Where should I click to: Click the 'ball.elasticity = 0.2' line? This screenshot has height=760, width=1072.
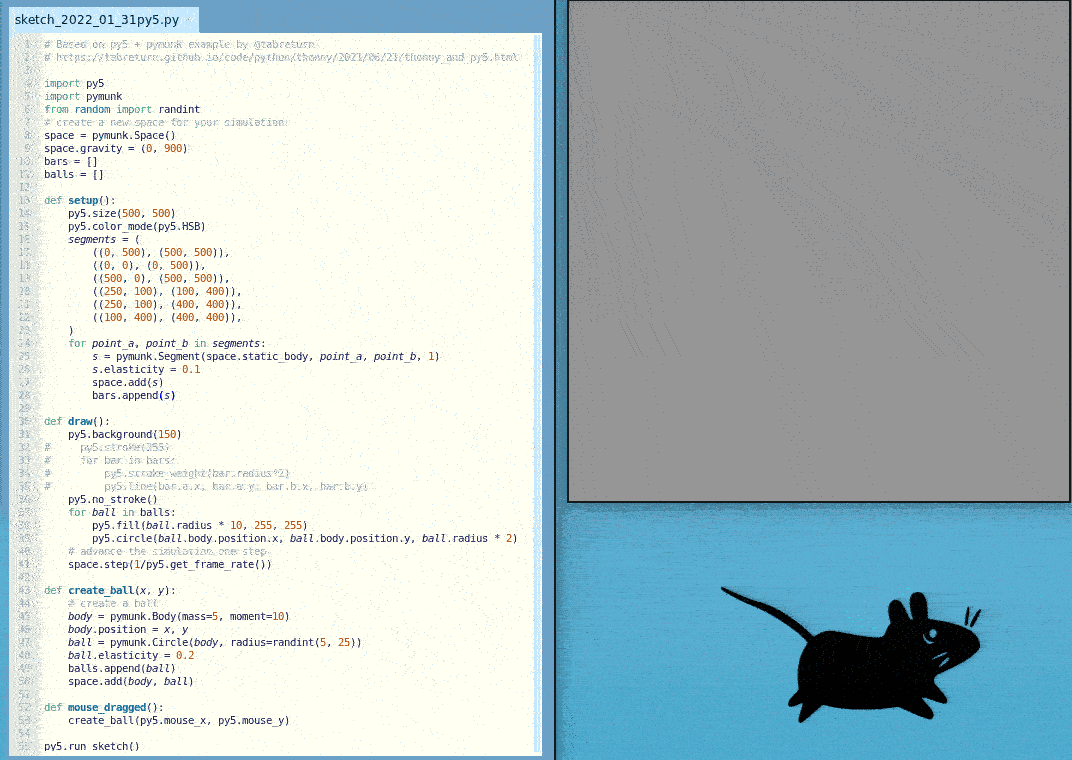coord(131,655)
